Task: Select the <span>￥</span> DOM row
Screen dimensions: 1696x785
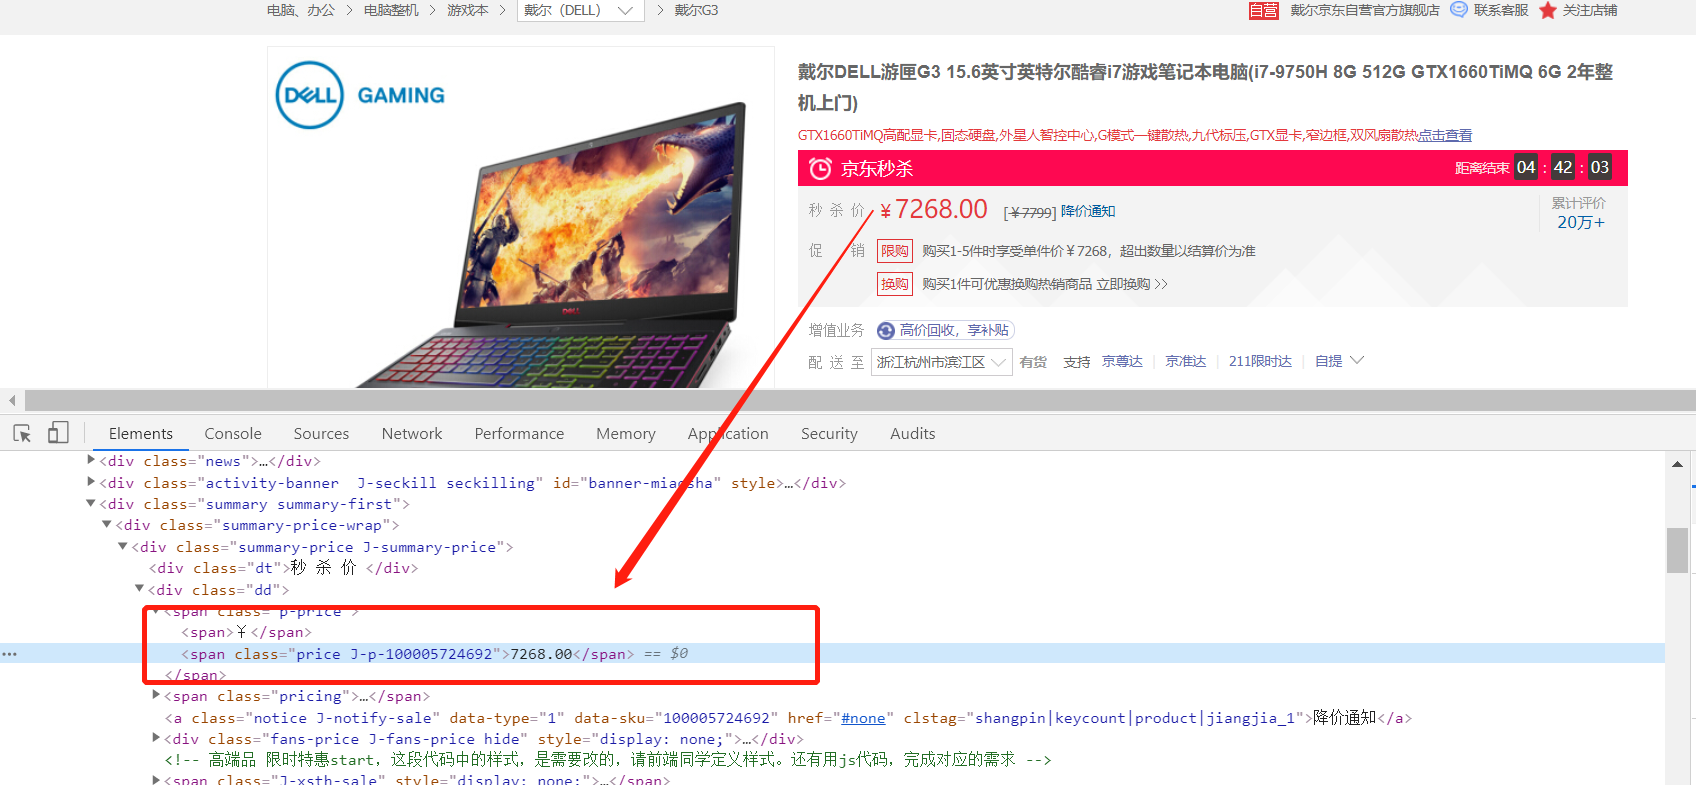Action: coord(246,632)
